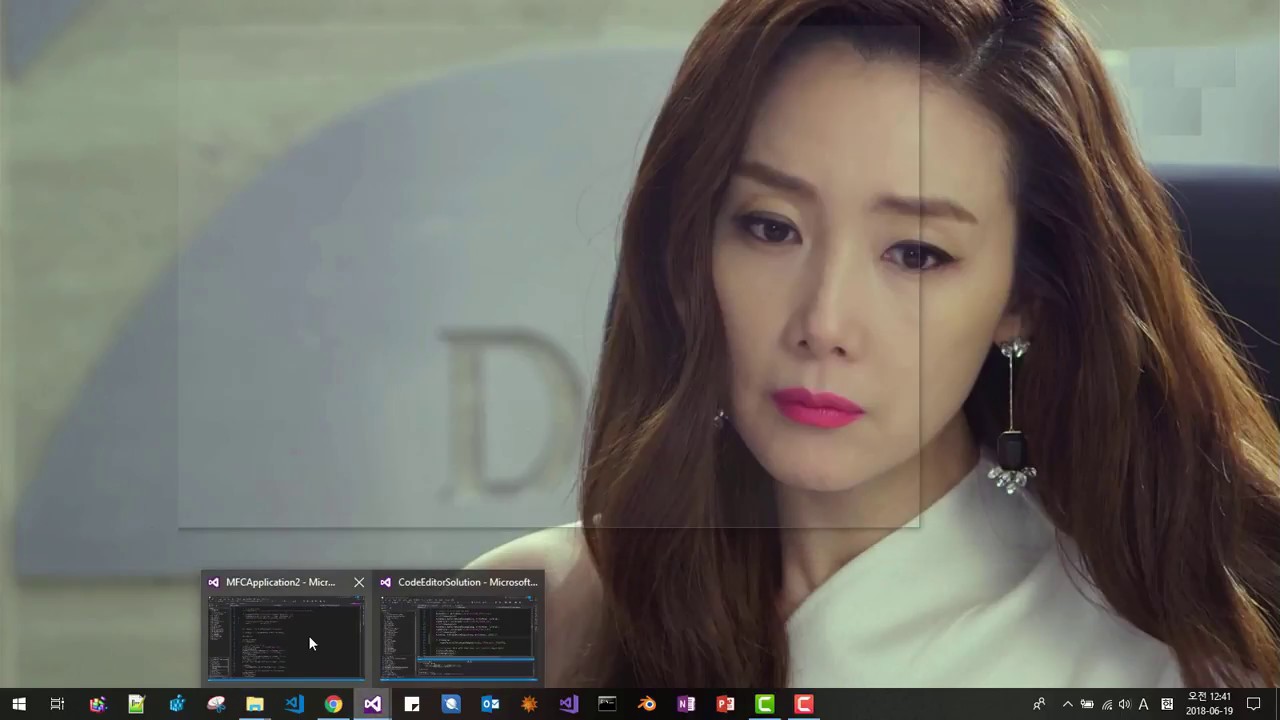The image size is (1280, 720).
Task: Open the orange starburst taskbar app
Action: tap(529, 704)
